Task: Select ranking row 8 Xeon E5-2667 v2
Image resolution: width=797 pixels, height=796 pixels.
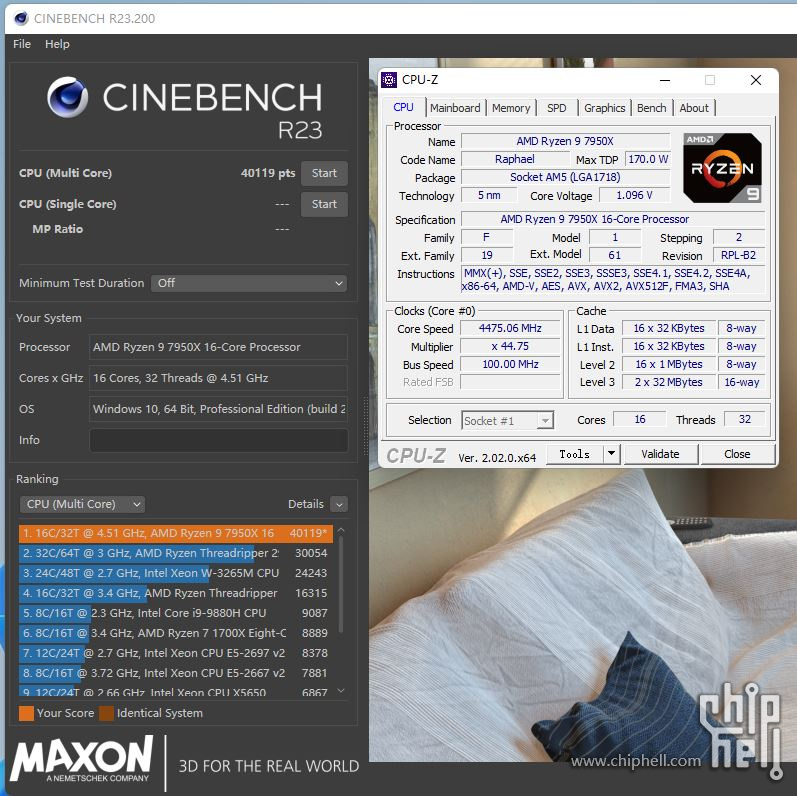Action: click(x=176, y=673)
